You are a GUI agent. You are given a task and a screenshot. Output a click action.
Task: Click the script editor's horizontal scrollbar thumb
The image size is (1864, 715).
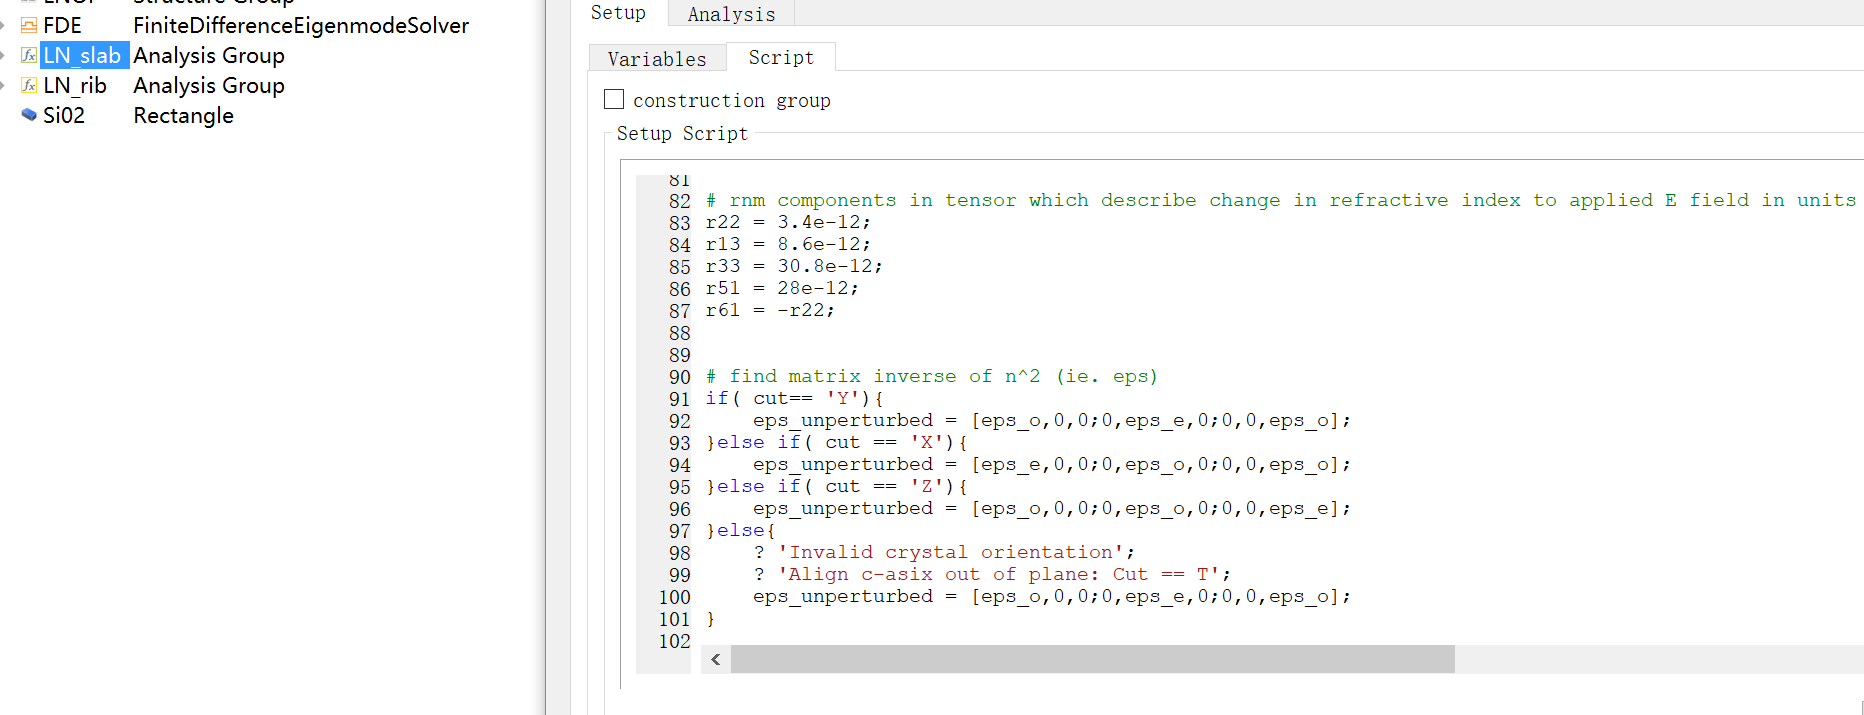coord(1092,659)
